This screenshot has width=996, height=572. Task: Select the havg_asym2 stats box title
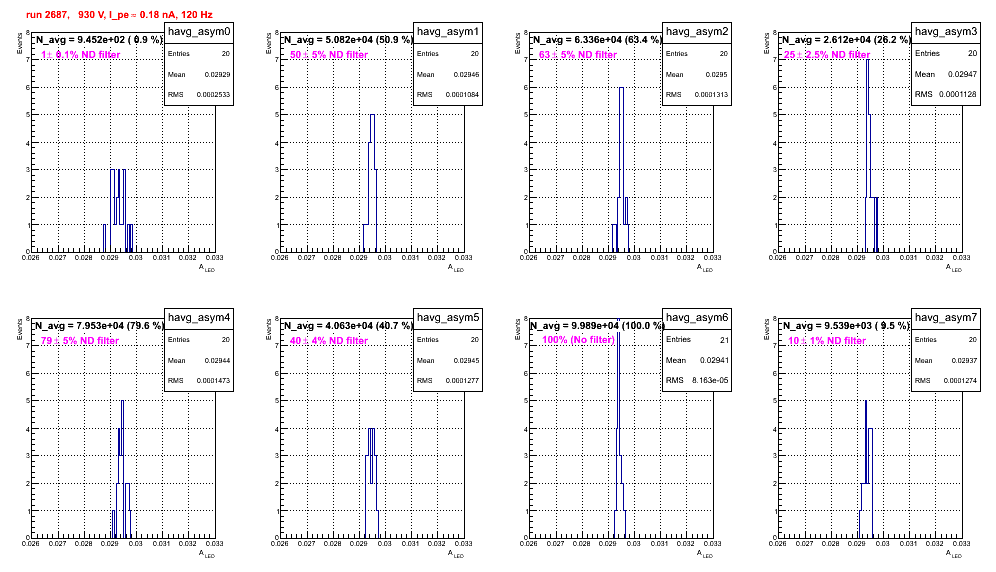tap(697, 32)
